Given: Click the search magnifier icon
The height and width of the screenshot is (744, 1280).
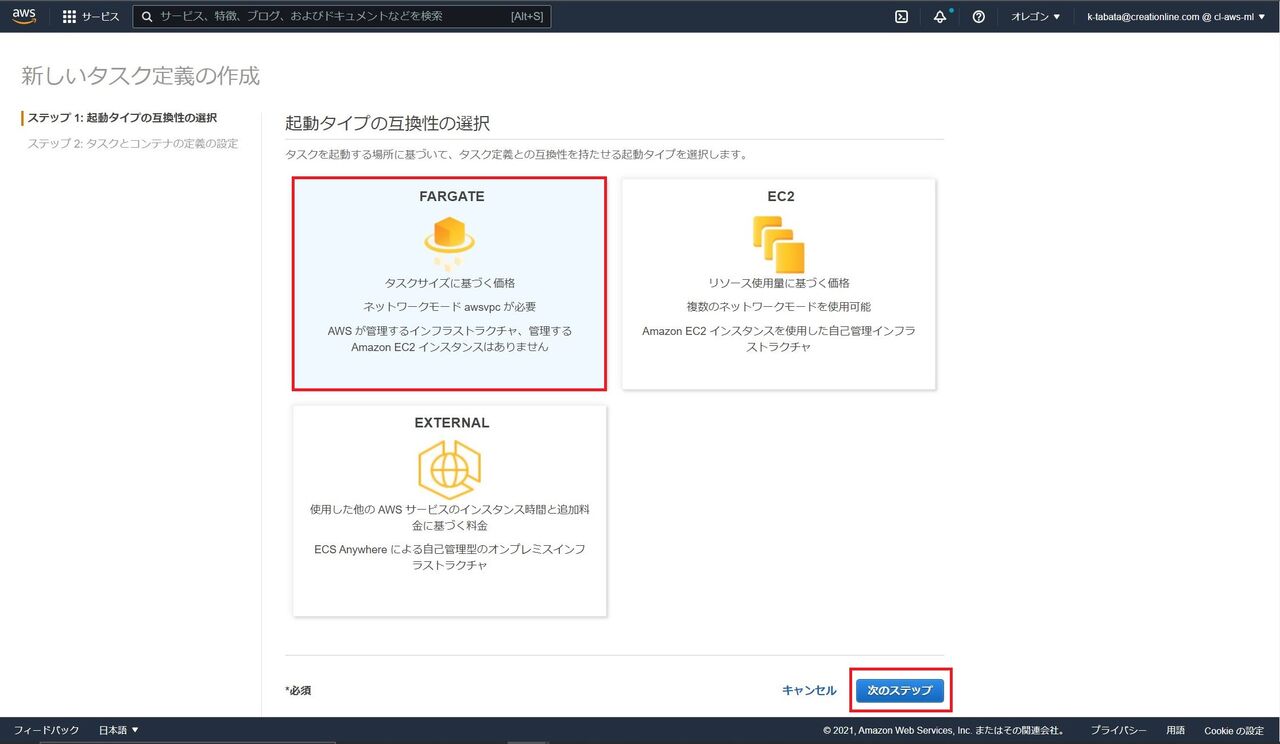Looking at the screenshot, I should click(148, 17).
